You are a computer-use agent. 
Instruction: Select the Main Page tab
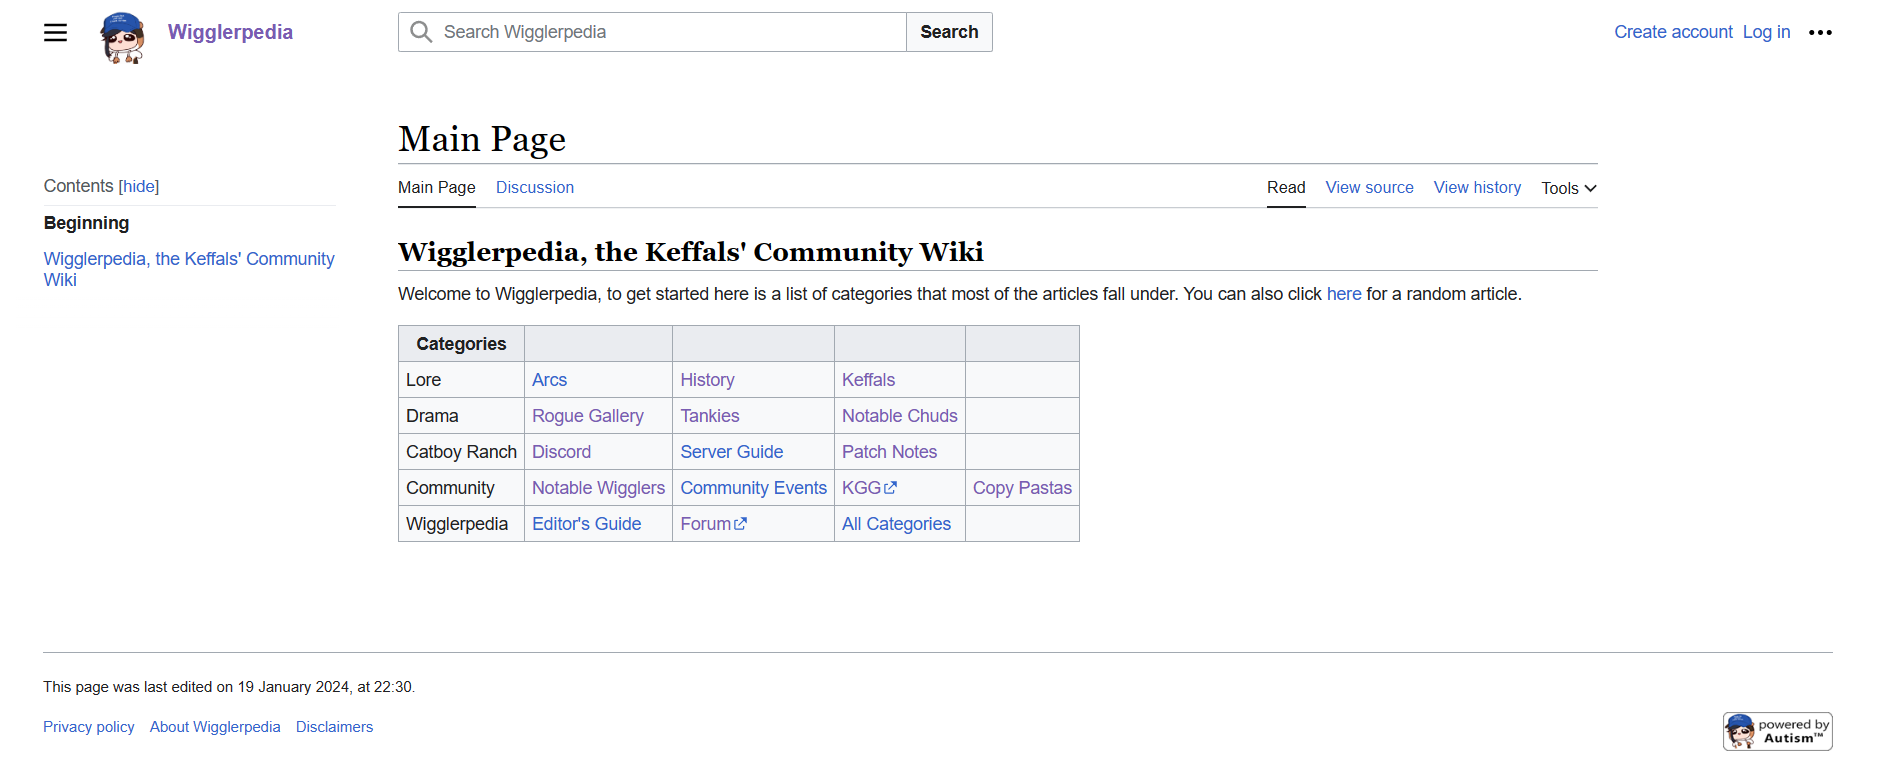[x=437, y=187]
